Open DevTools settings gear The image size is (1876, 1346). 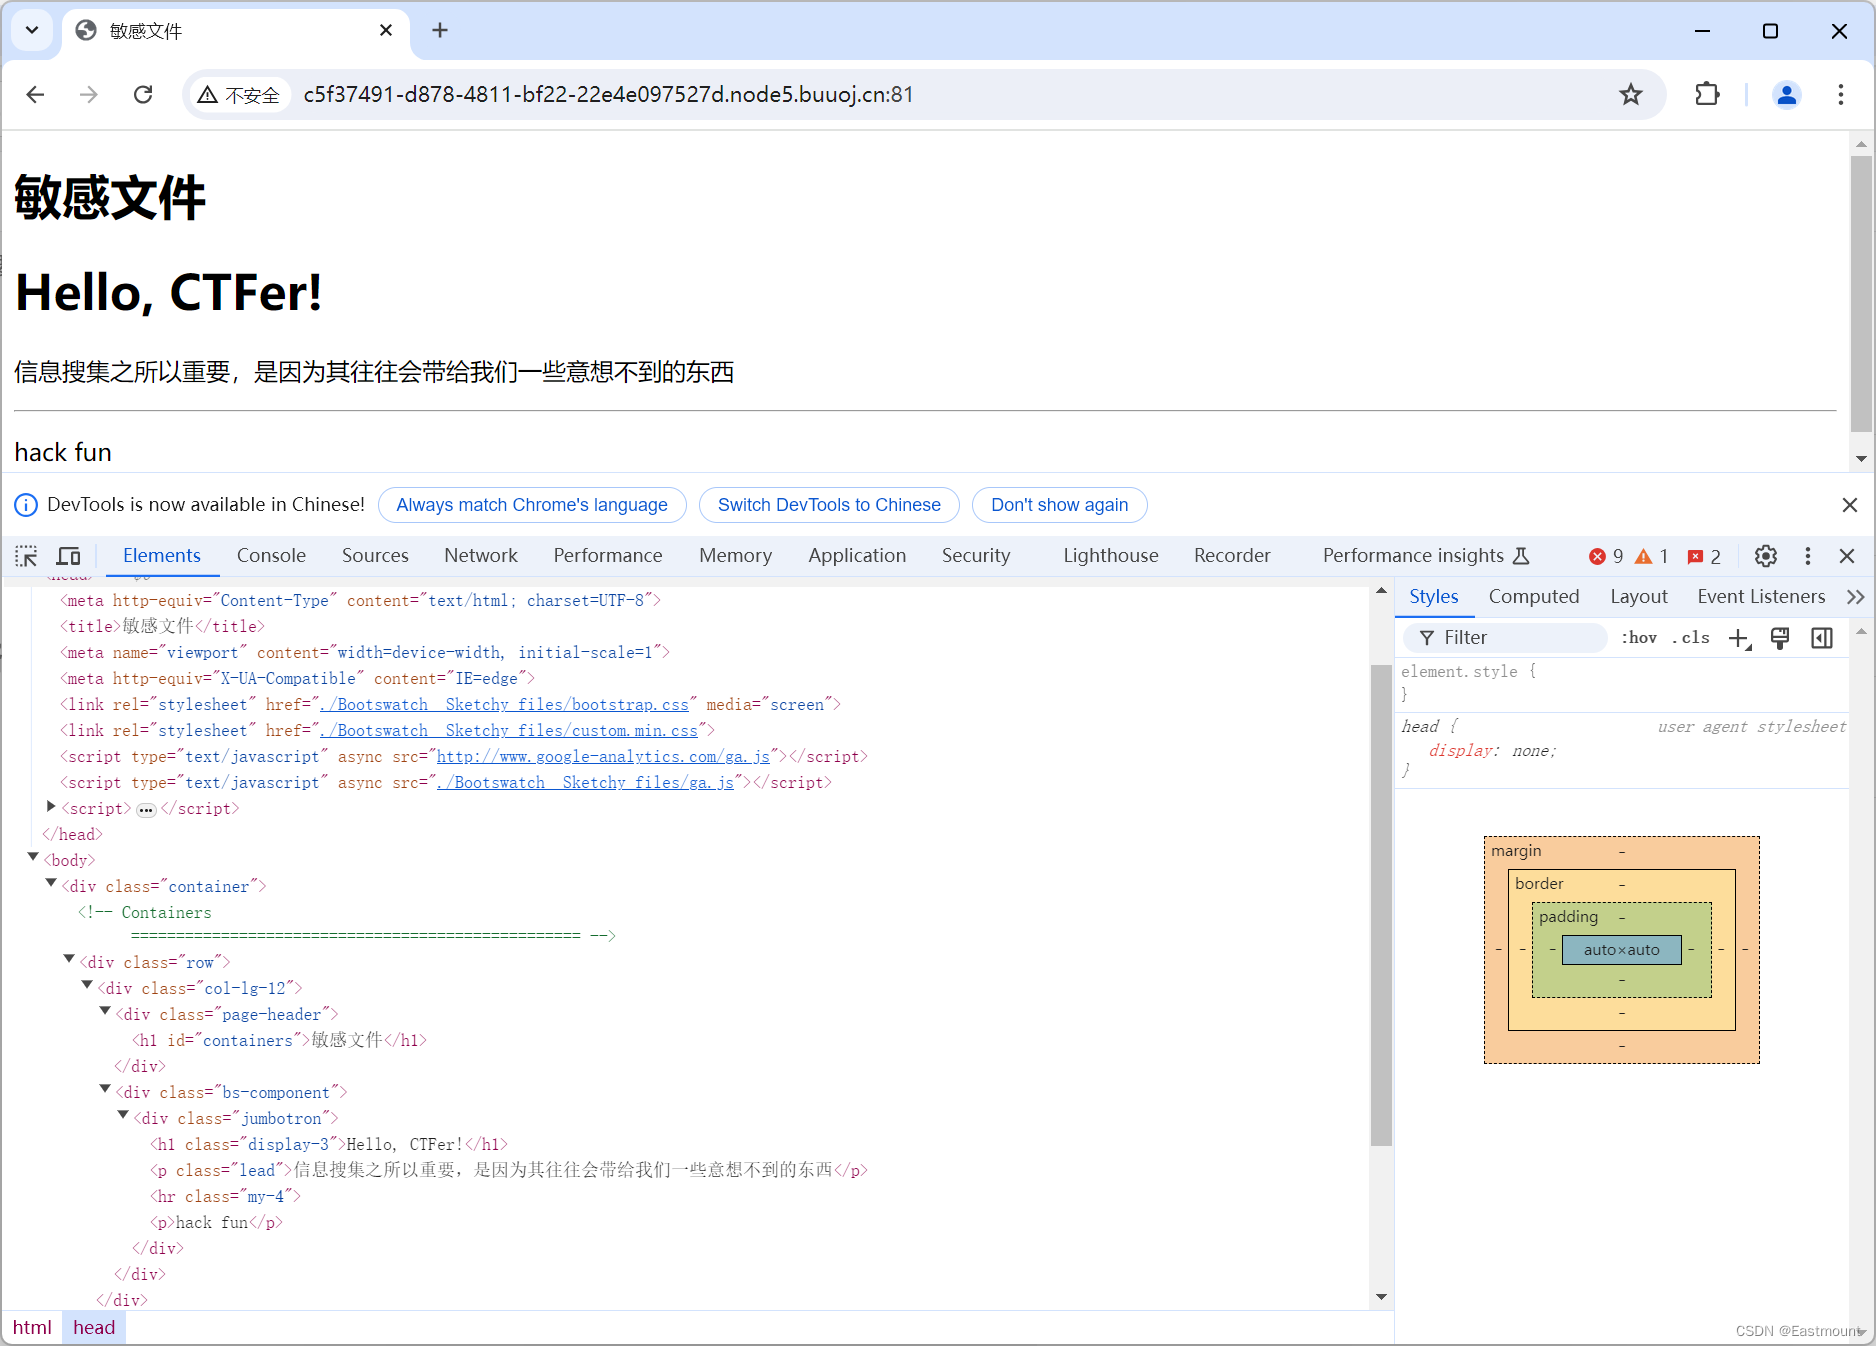(x=1766, y=556)
